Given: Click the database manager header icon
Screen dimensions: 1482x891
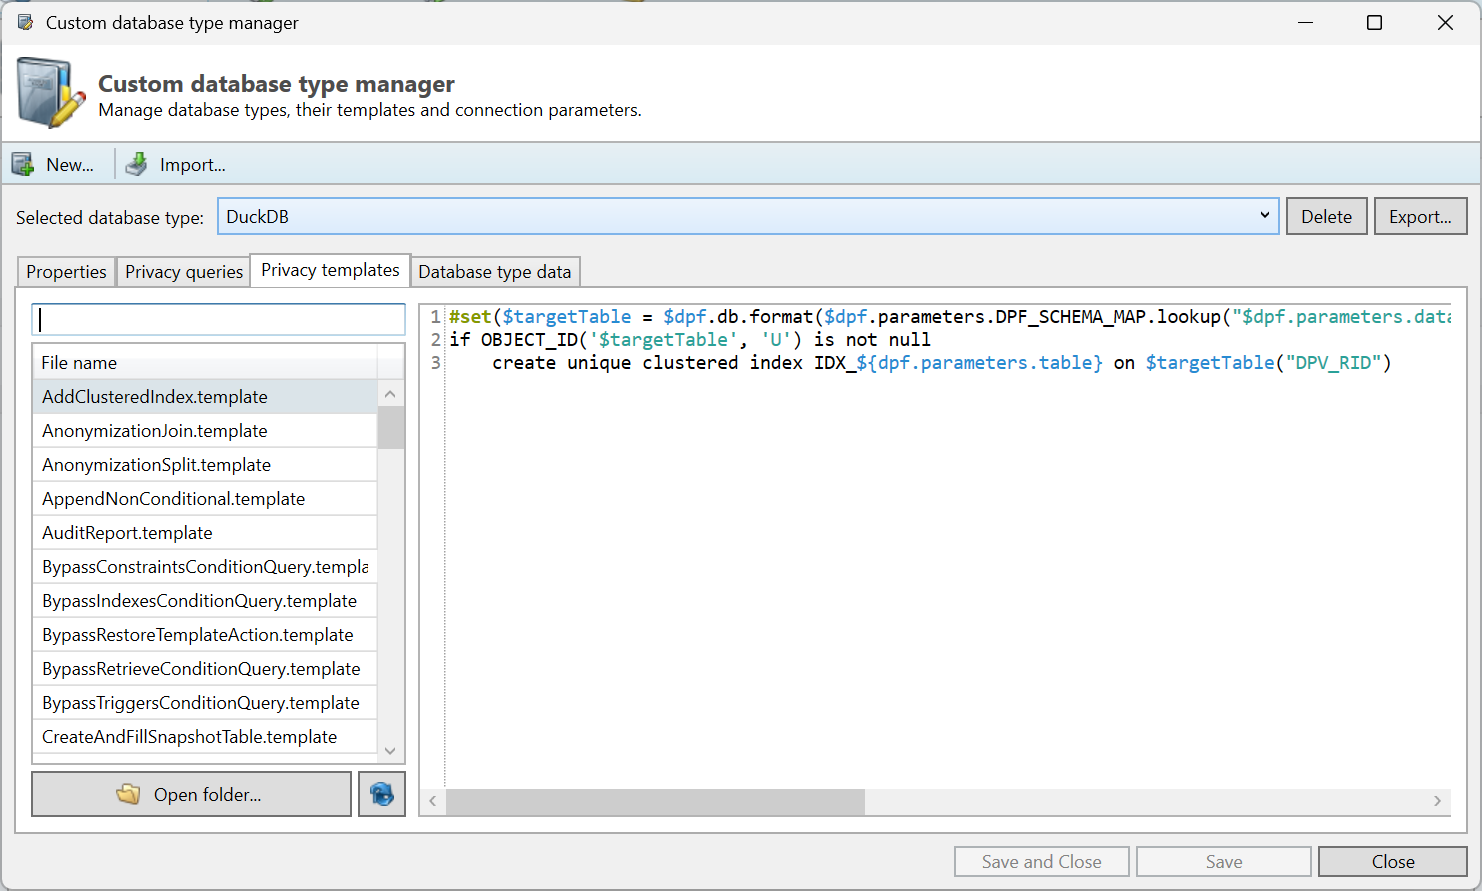Looking at the screenshot, I should [x=50, y=94].
